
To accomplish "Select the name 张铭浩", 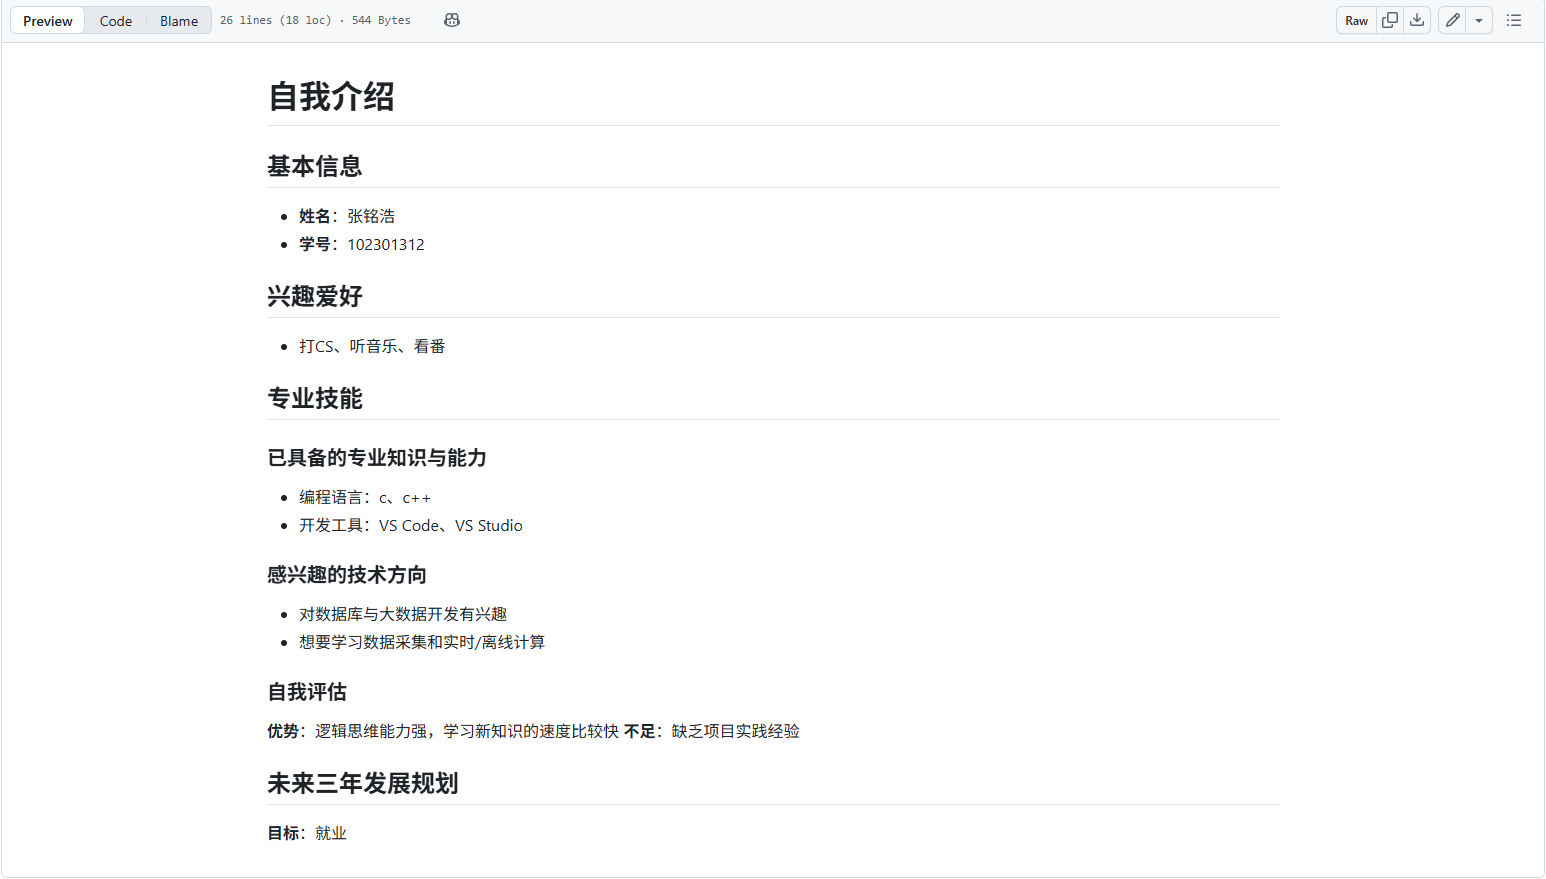I will click(x=371, y=216).
